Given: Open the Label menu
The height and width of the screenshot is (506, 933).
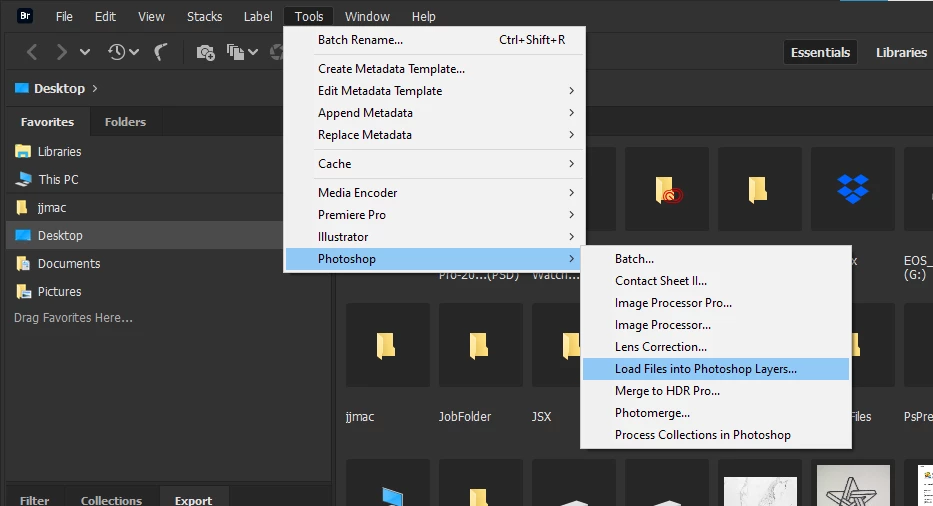Looking at the screenshot, I should tap(258, 17).
